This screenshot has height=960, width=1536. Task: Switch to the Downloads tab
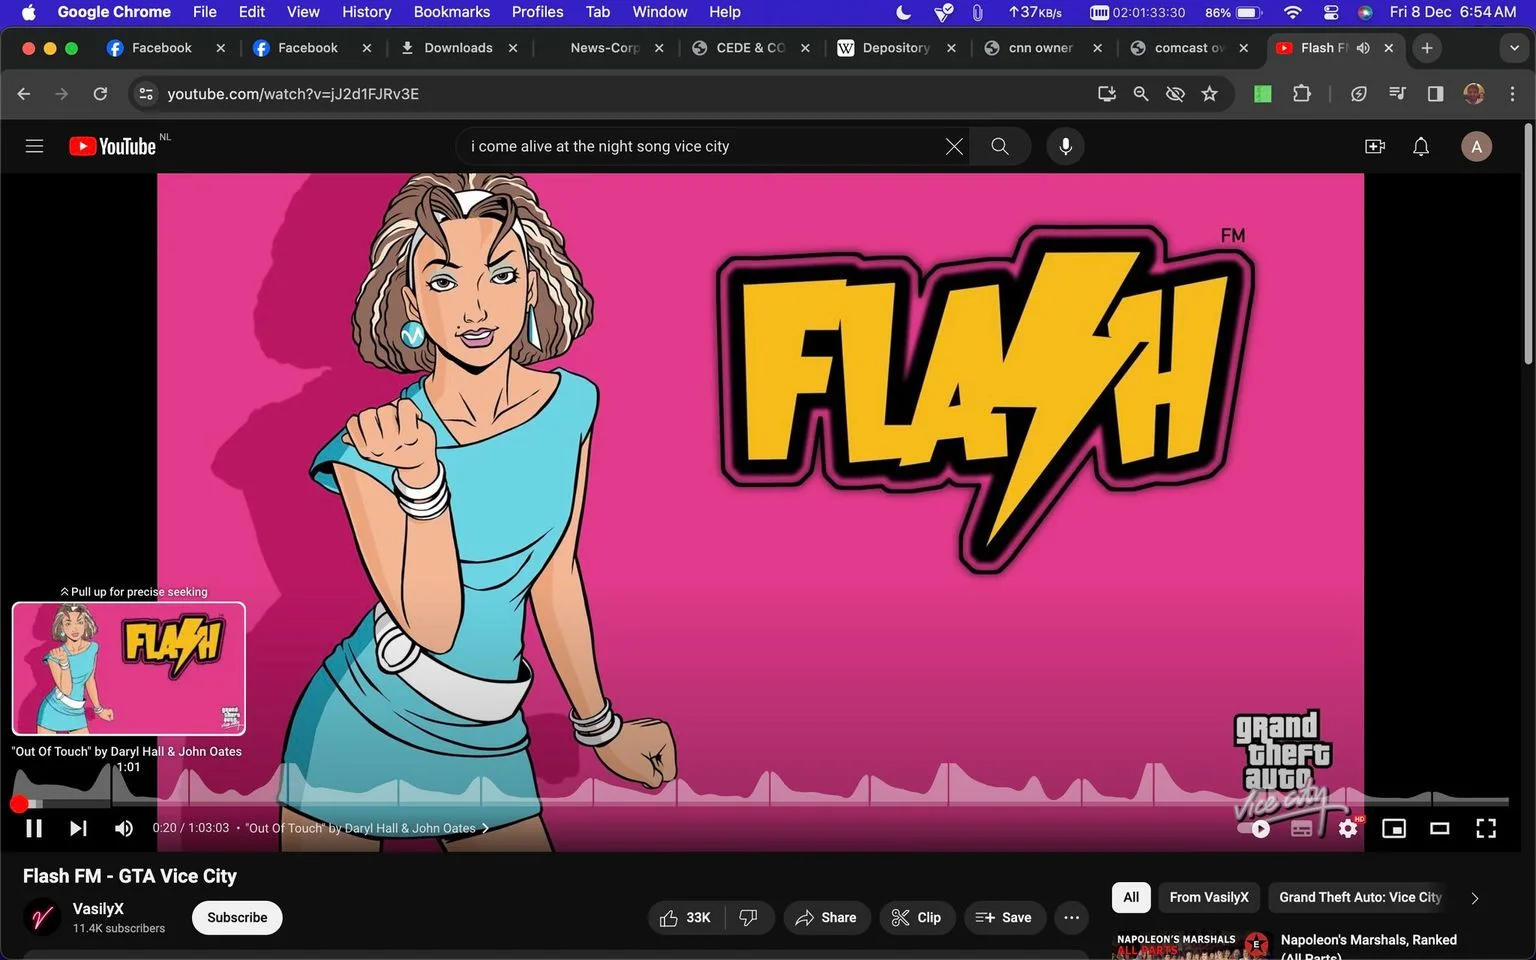point(458,48)
